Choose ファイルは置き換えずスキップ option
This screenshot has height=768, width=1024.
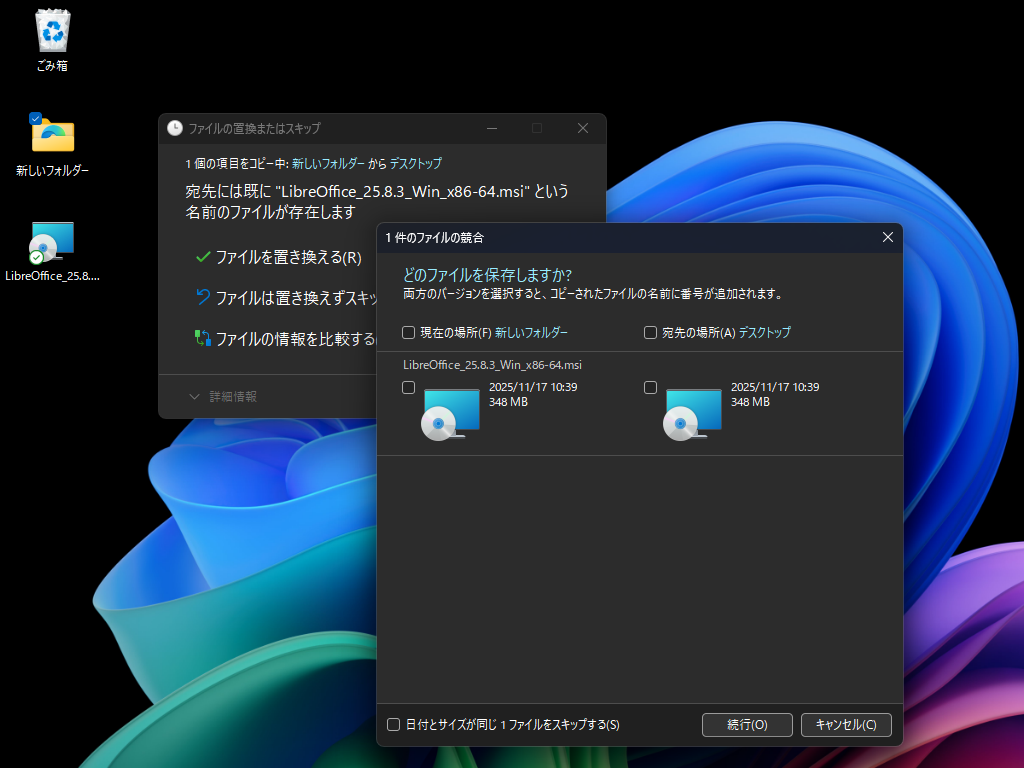pos(286,298)
